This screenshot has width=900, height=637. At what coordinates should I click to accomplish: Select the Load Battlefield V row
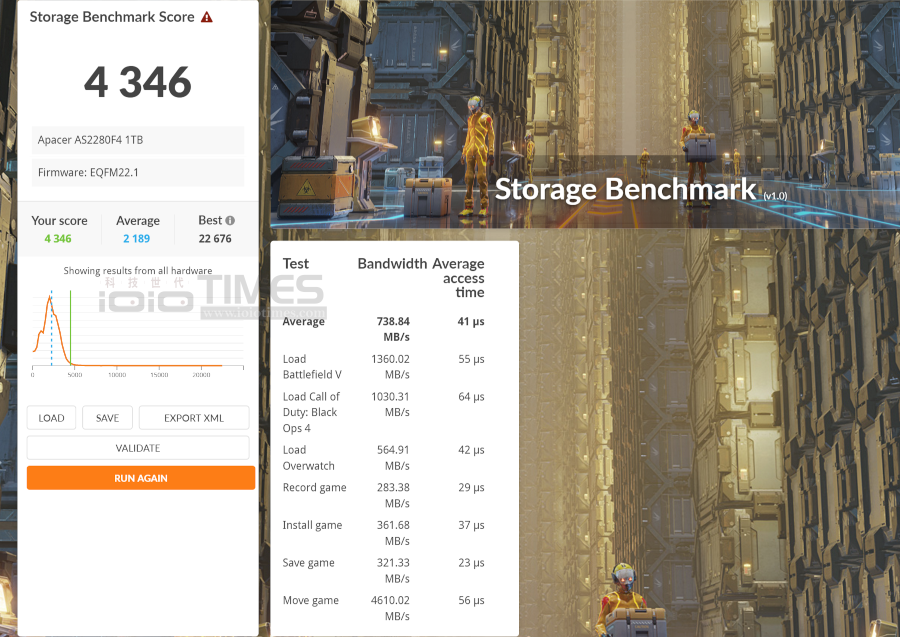pos(383,367)
